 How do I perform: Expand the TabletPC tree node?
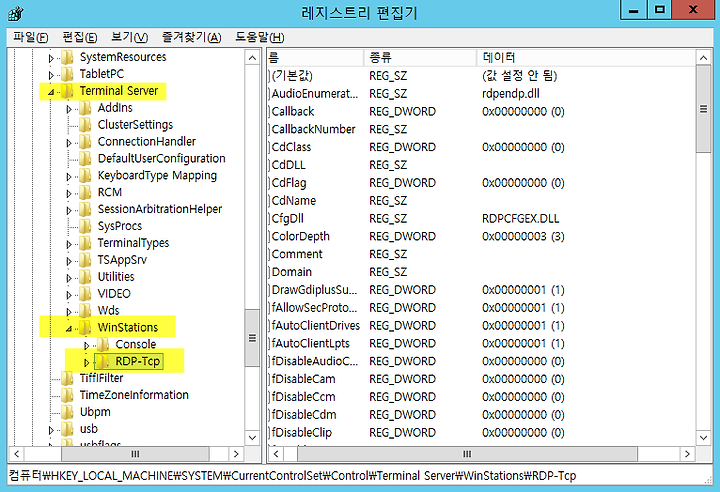[51, 75]
